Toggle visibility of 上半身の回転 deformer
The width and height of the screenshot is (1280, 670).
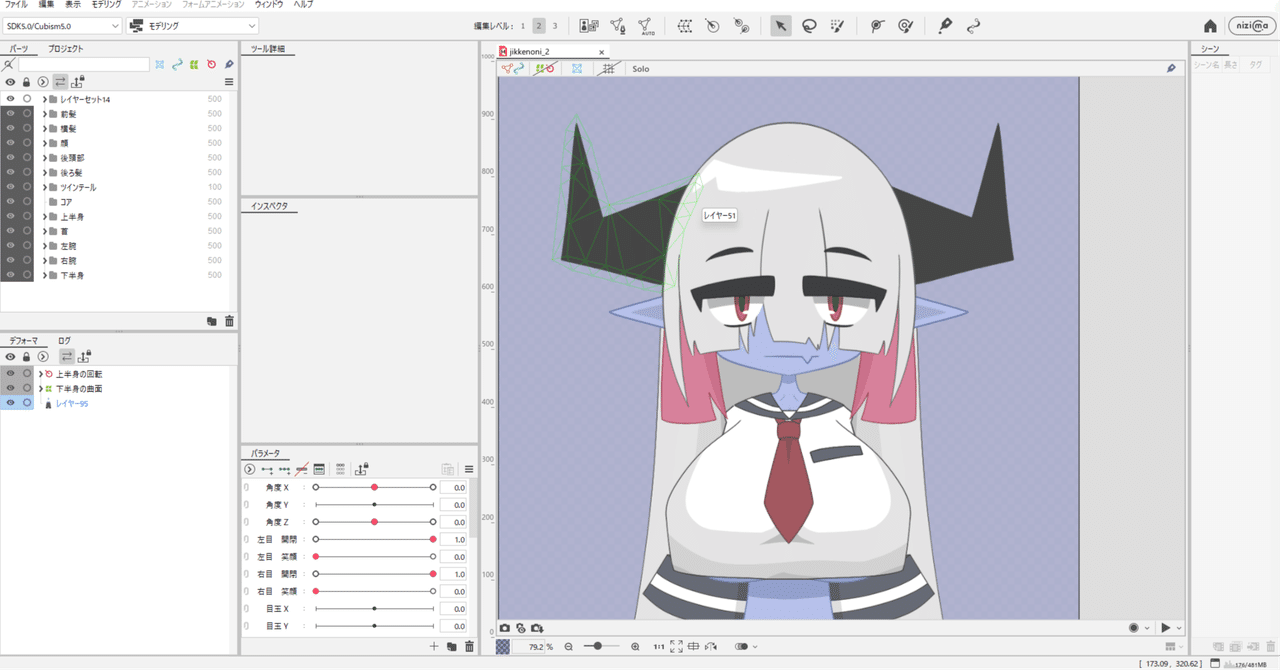coord(9,373)
